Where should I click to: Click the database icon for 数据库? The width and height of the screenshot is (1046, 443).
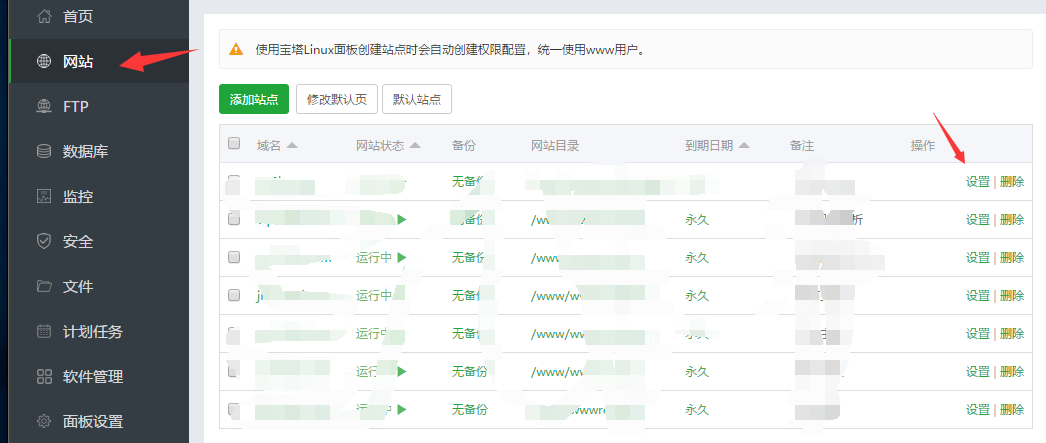[x=43, y=151]
